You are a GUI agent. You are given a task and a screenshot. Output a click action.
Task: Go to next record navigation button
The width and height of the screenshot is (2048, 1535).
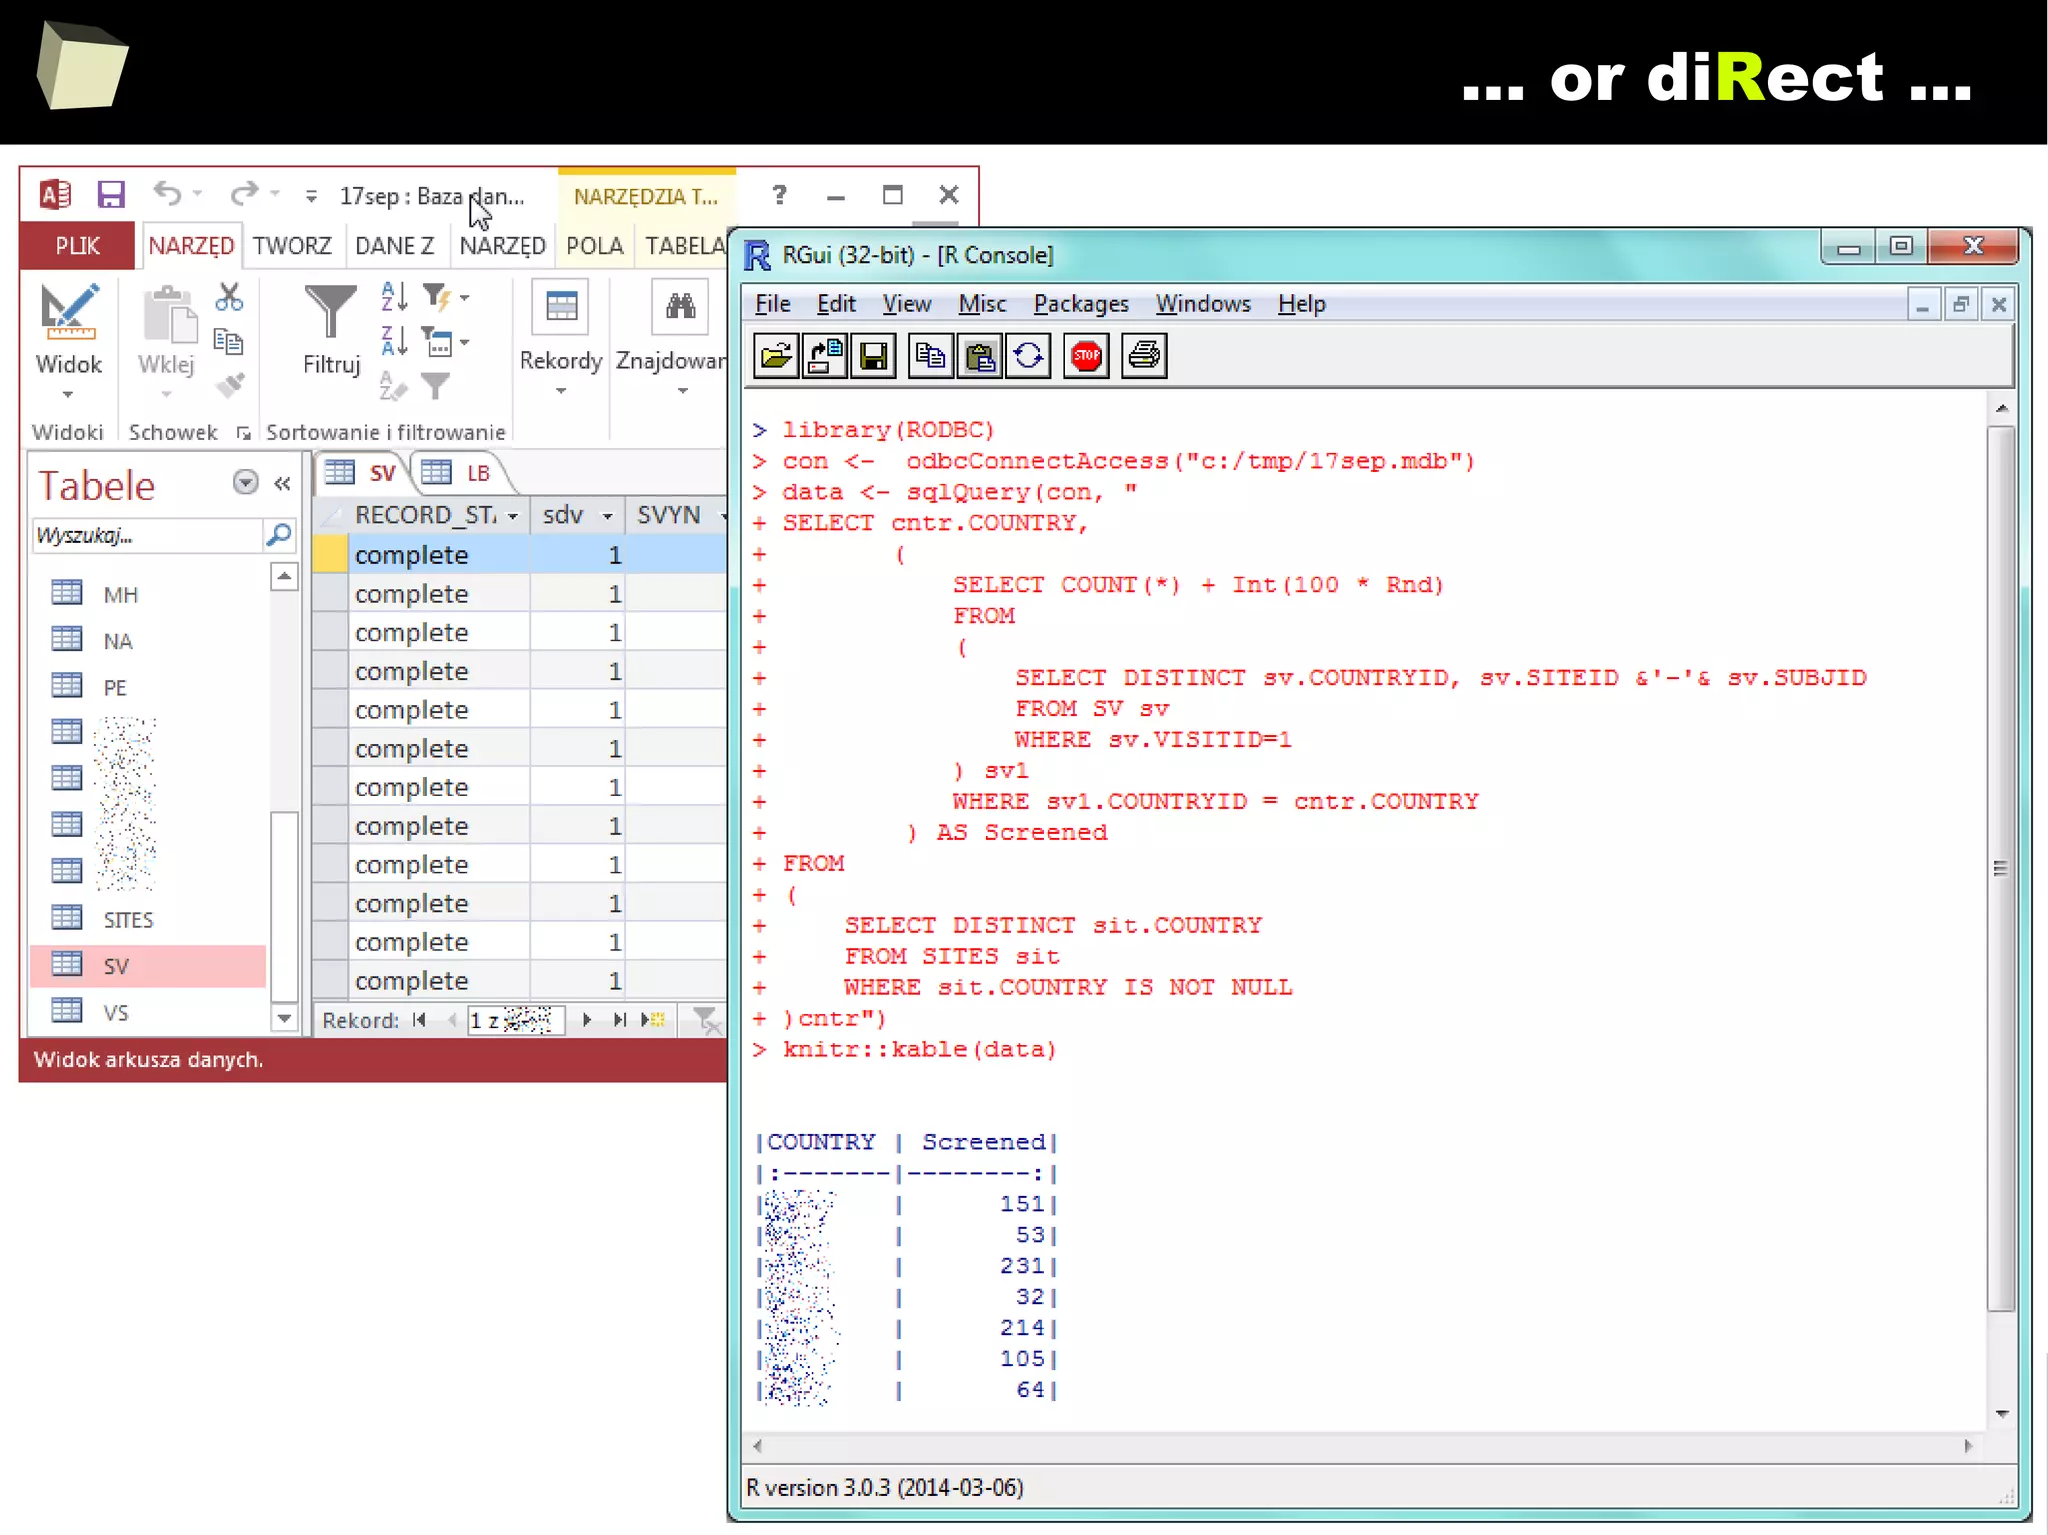pos(587,1020)
